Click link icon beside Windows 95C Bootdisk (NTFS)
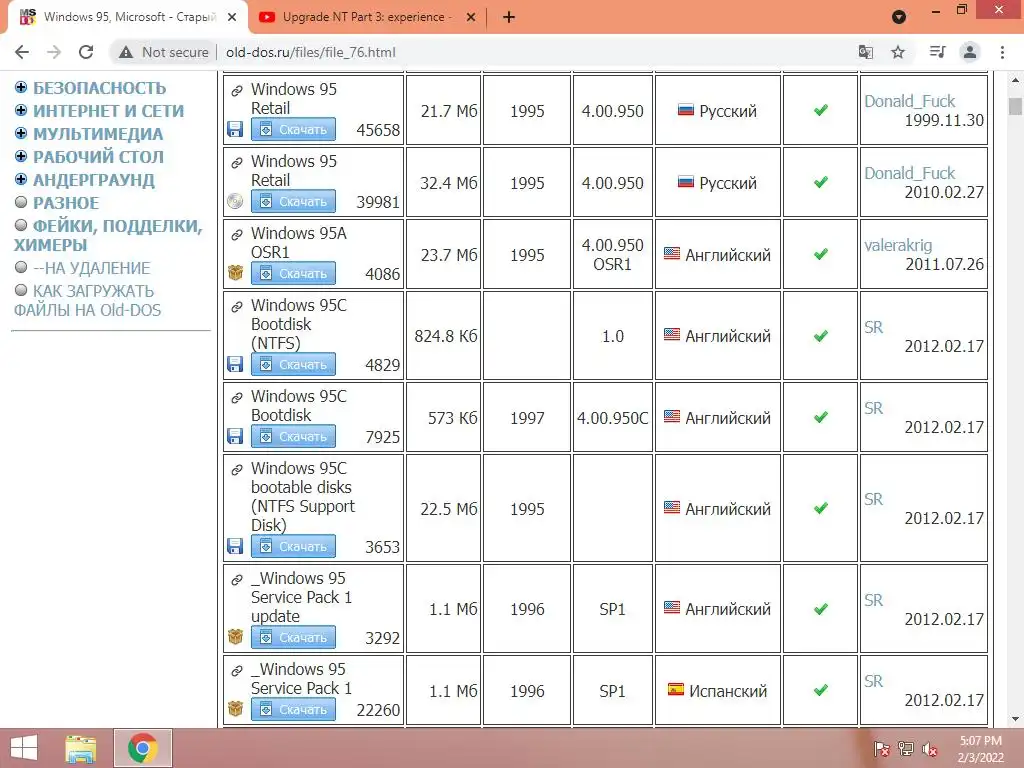 click(x=237, y=306)
